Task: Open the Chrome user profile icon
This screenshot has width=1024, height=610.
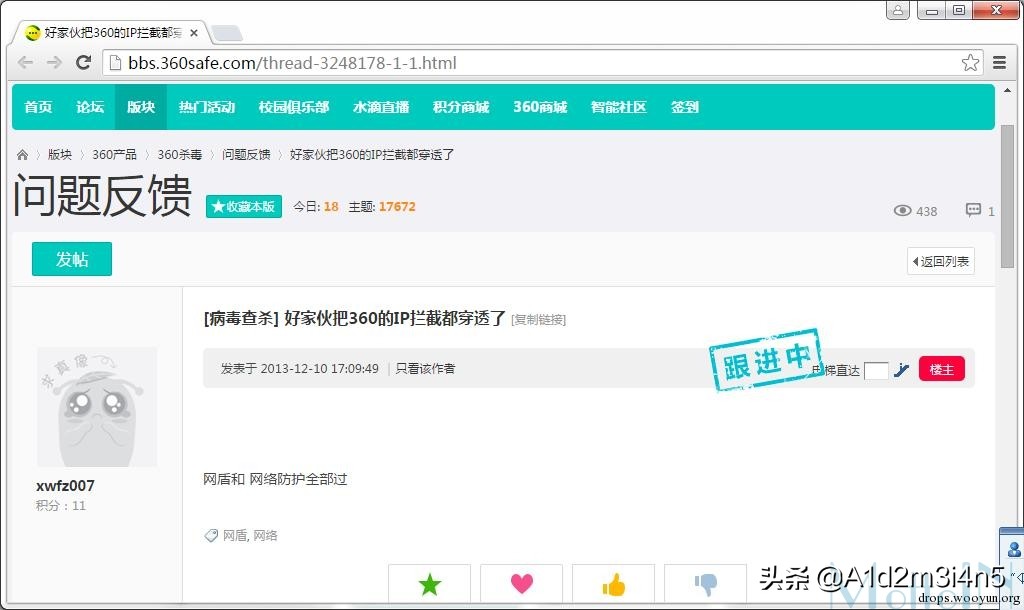Action: (898, 10)
